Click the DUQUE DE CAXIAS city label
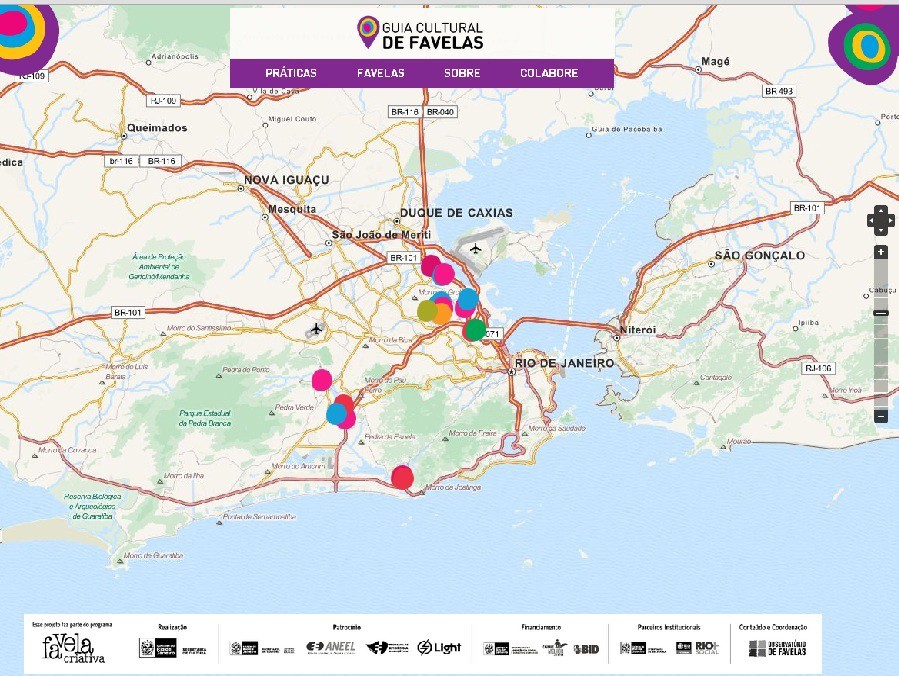The image size is (899, 676). tap(456, 213)
